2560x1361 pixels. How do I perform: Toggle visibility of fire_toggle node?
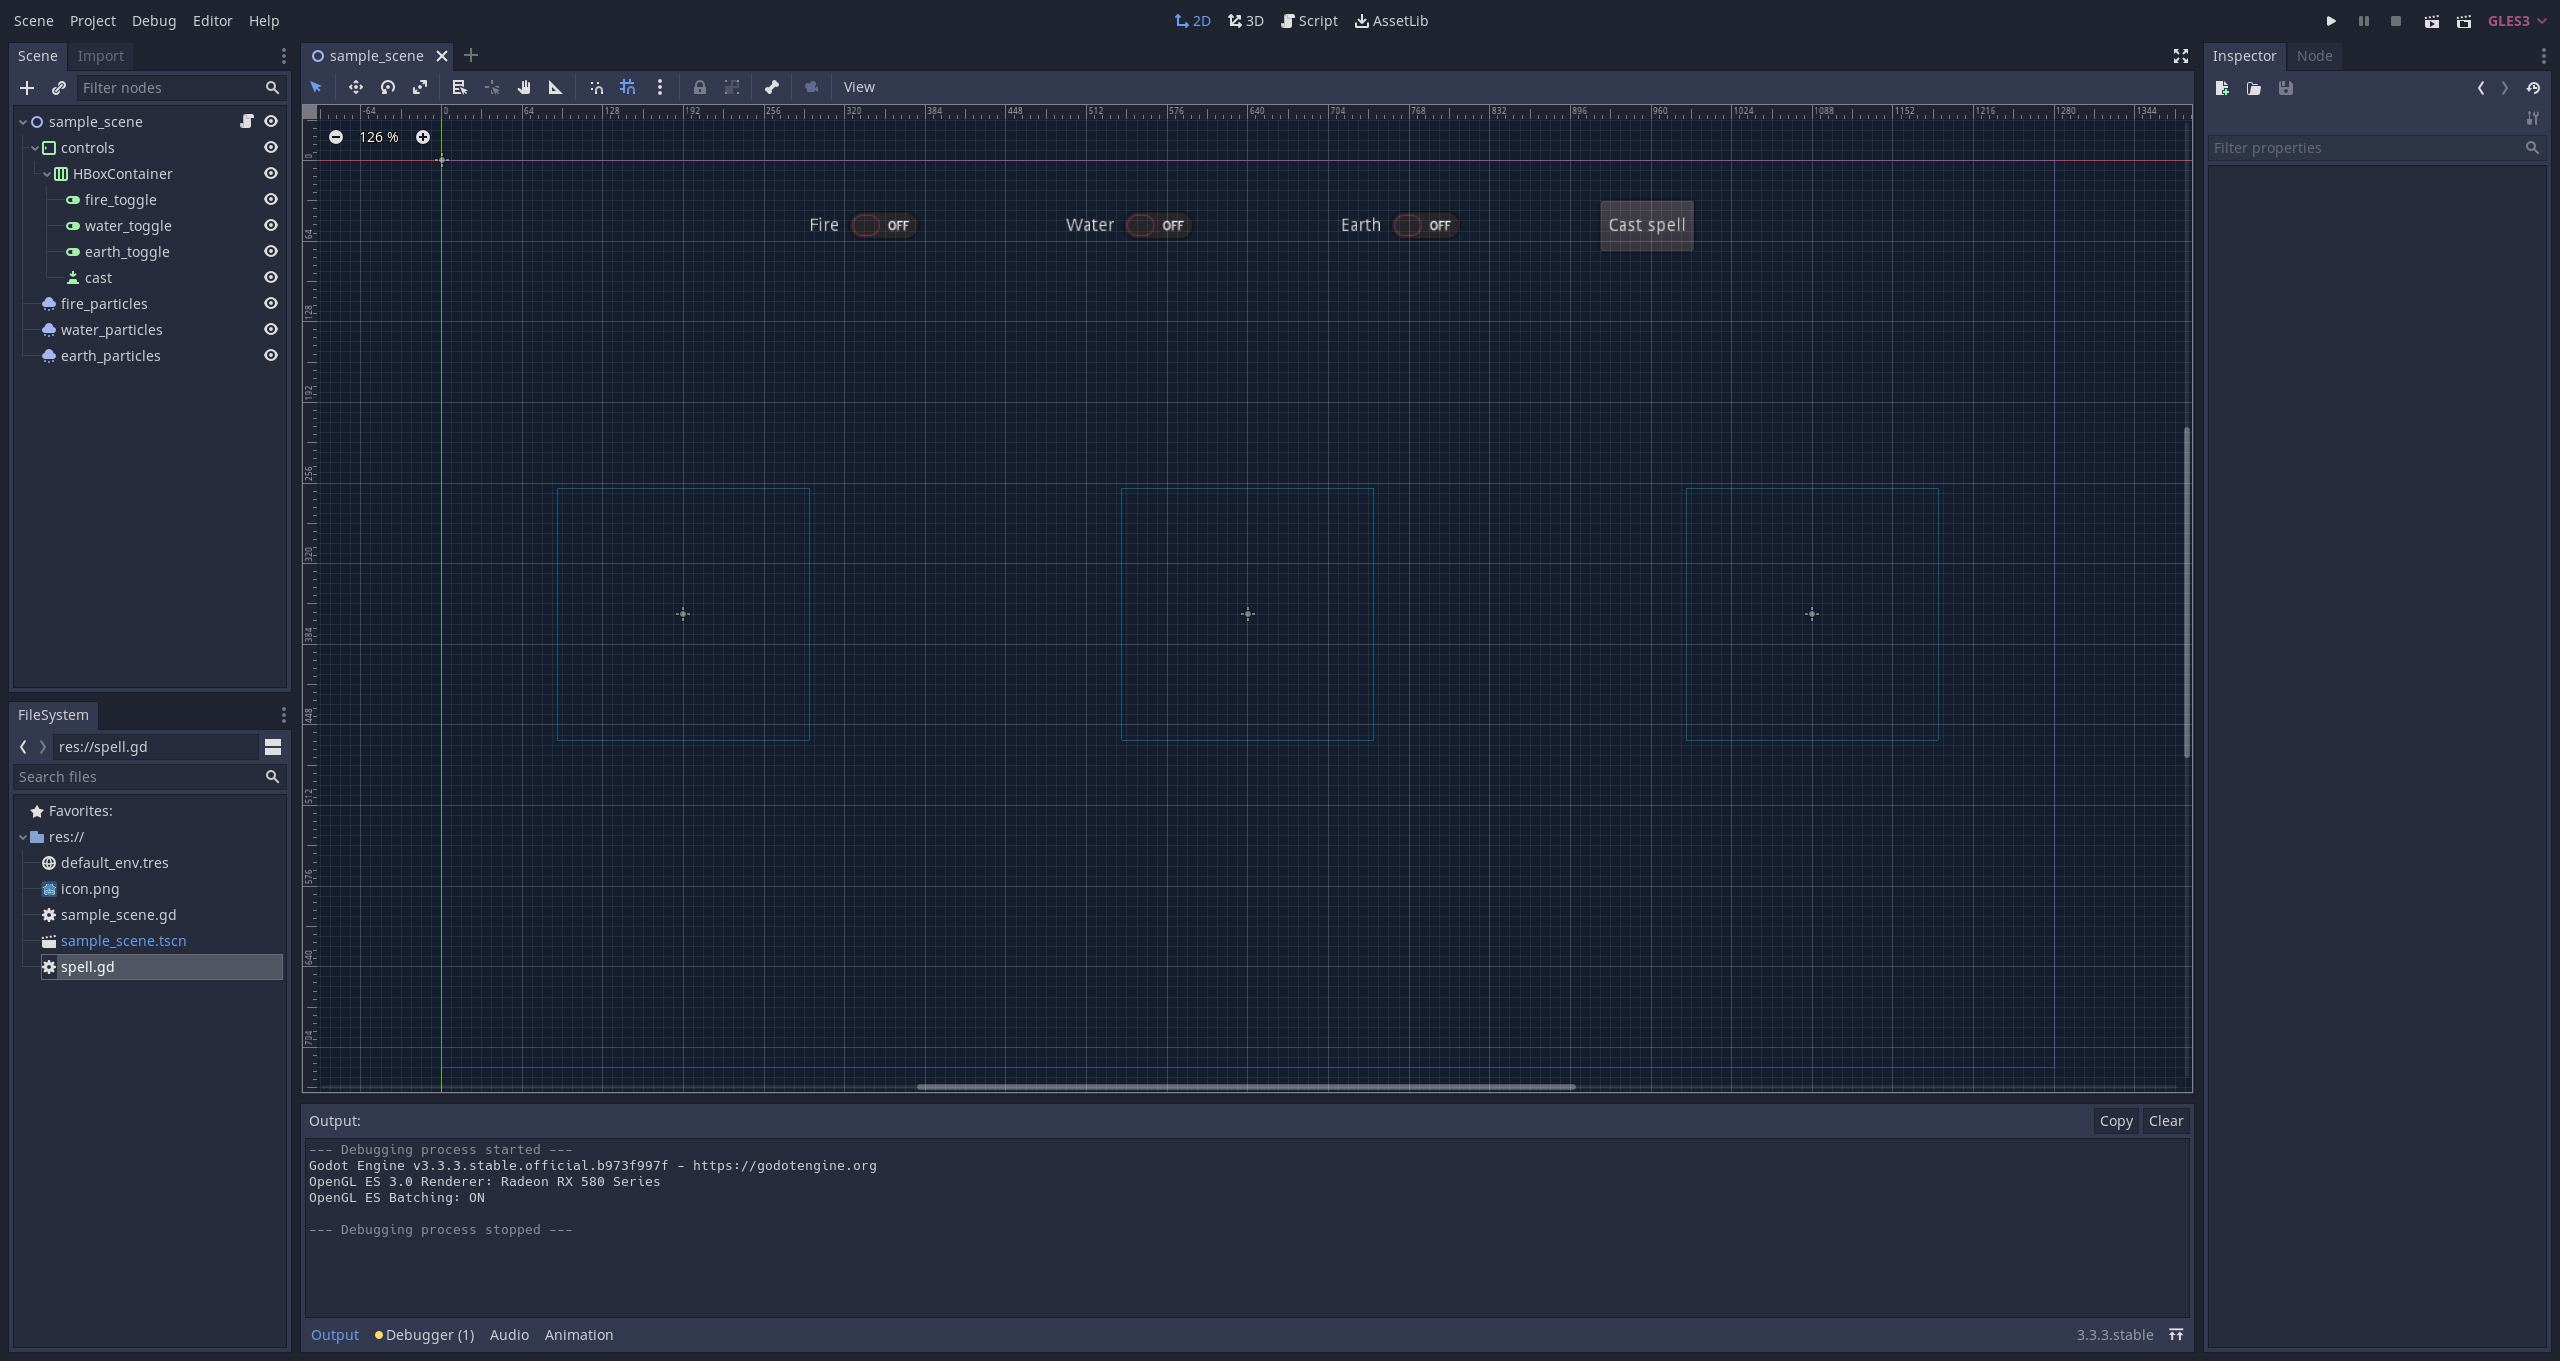tap(271, 199)
